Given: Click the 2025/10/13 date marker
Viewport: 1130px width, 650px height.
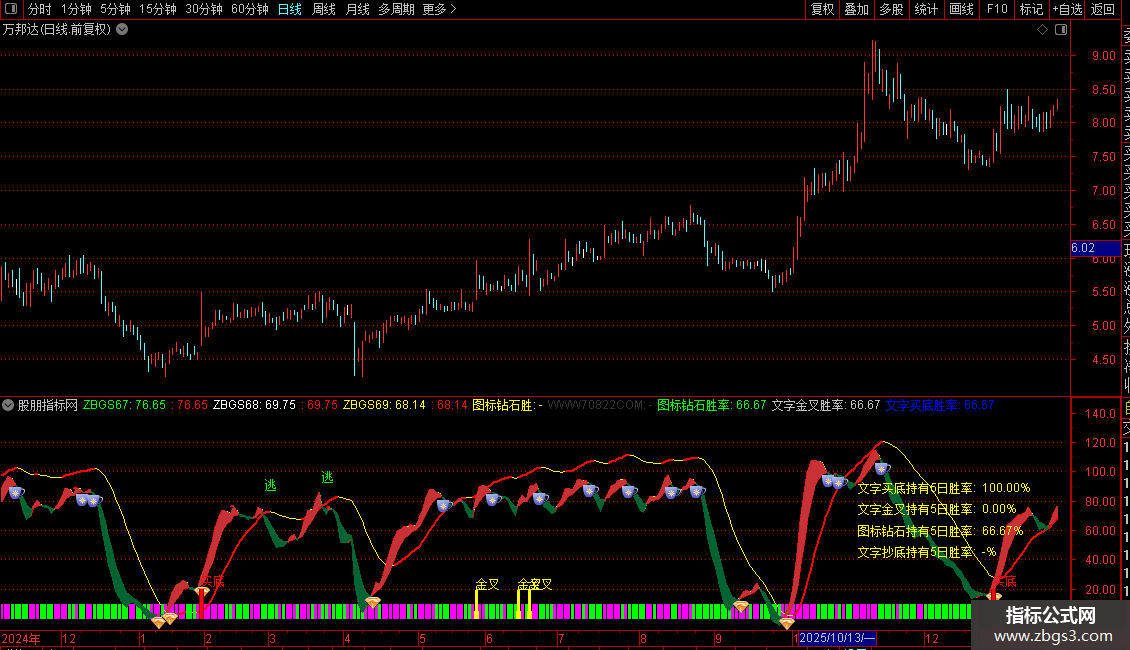Looking at the screenshot, I should (837, 638).
